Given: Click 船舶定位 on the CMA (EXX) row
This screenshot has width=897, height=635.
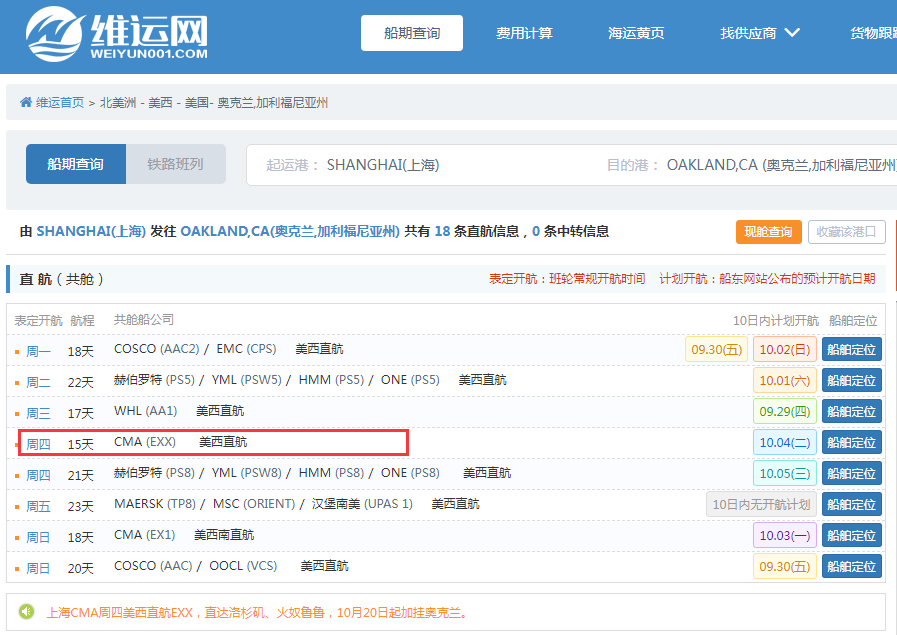Looking at the screenshot, I should click(851, 442).
